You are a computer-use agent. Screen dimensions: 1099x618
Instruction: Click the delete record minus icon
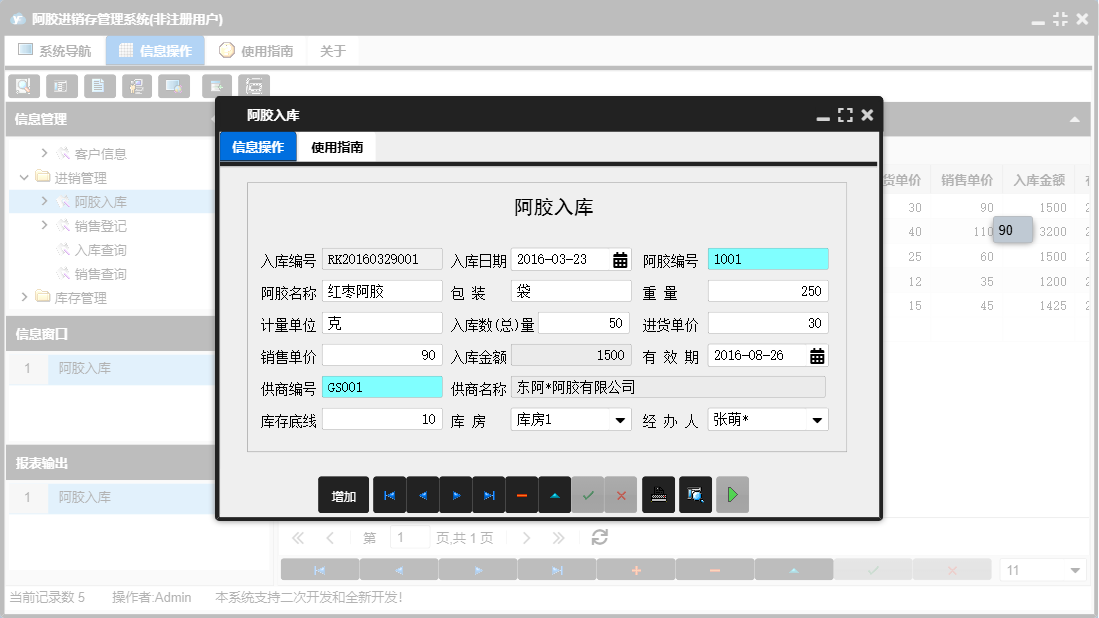click(521, 495)
